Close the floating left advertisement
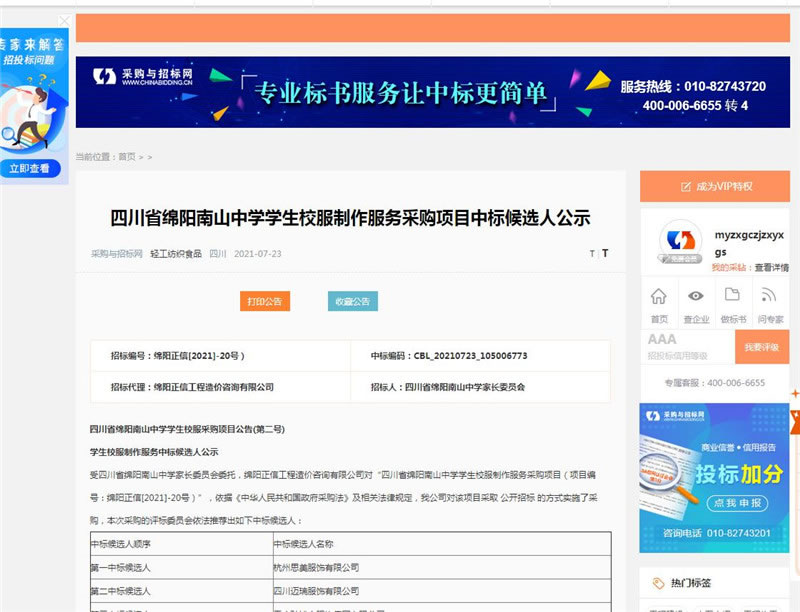 [x=65, y=20]
